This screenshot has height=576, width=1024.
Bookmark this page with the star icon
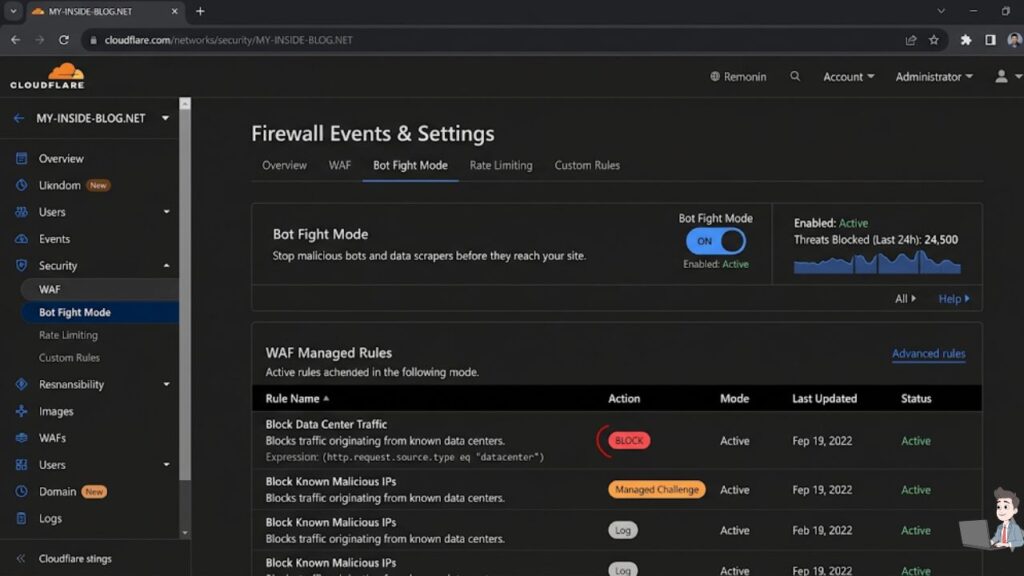coord(934,40)
